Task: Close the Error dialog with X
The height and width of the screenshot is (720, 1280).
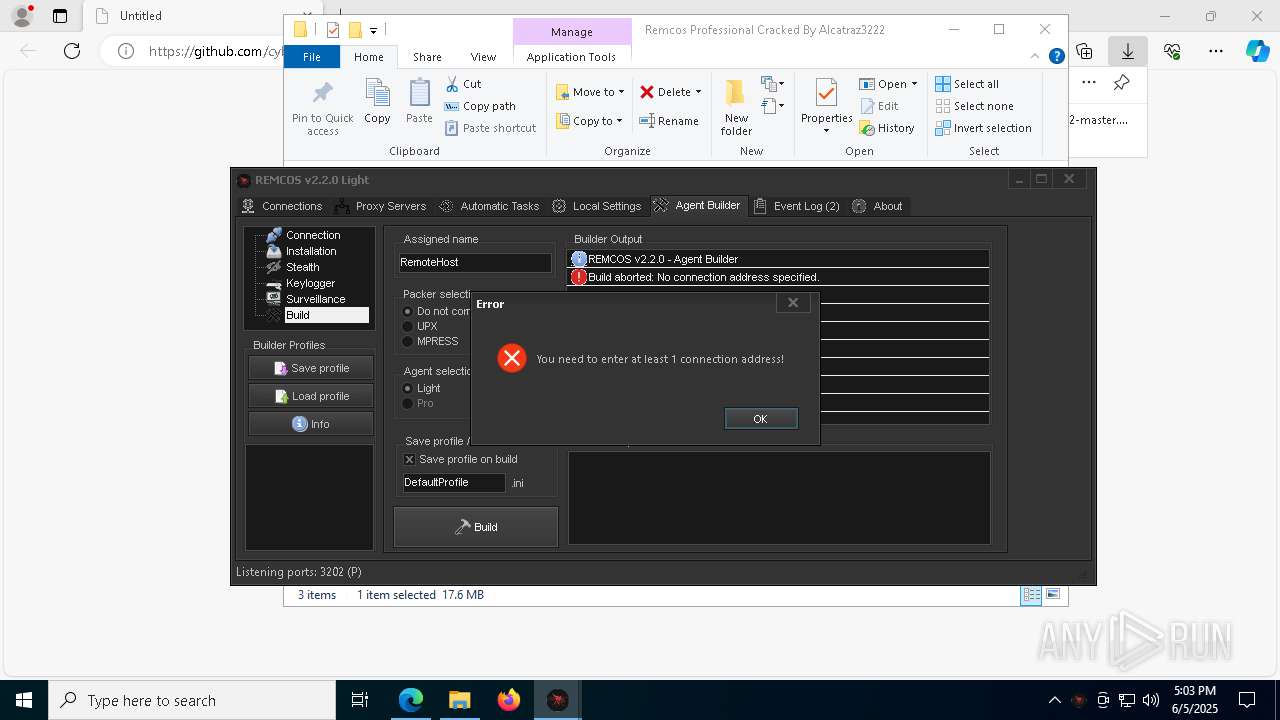Action: tap(793, 302)
